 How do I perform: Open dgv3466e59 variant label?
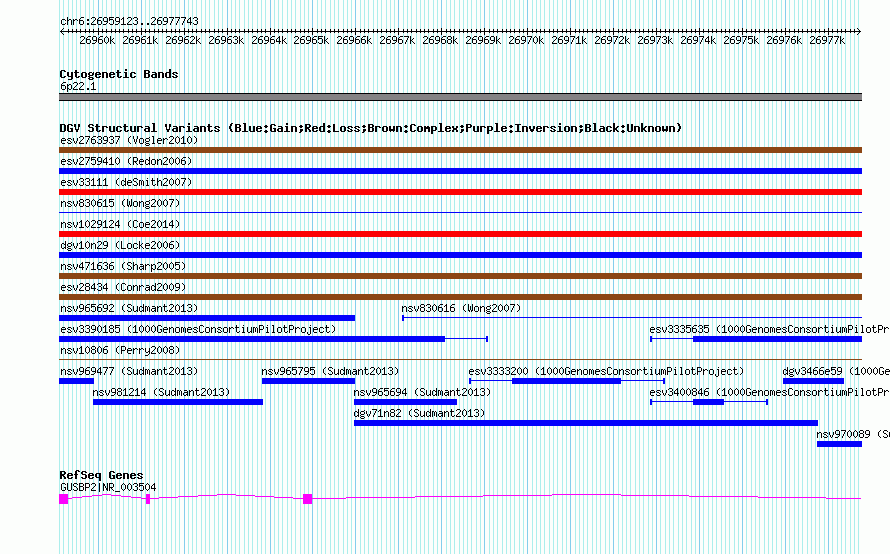pyautogui.click(x=836, y=371)
